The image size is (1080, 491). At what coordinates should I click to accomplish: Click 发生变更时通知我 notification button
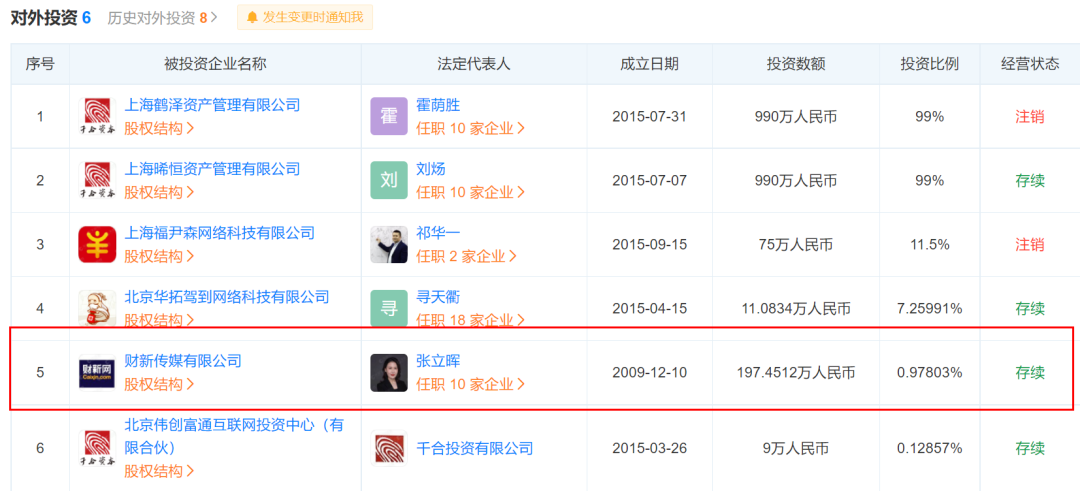point(305,17)
